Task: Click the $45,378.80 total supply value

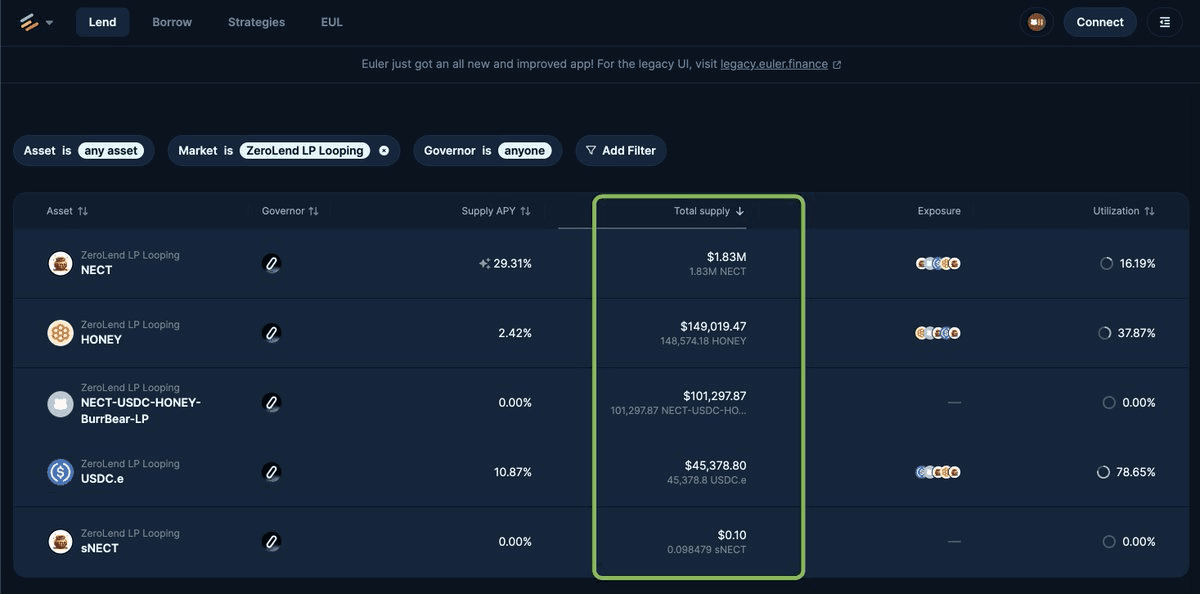Action: point(715,465)
